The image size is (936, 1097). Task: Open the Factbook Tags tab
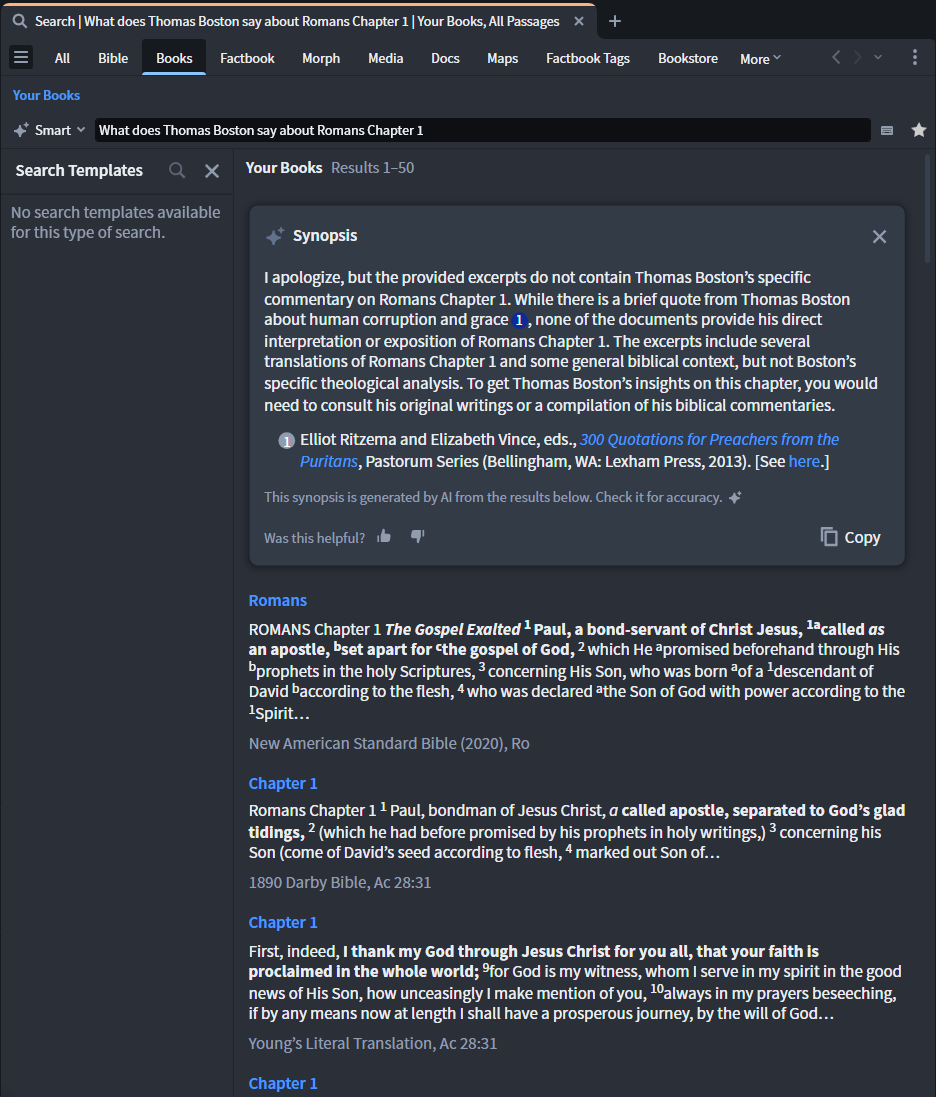(588, 58)
